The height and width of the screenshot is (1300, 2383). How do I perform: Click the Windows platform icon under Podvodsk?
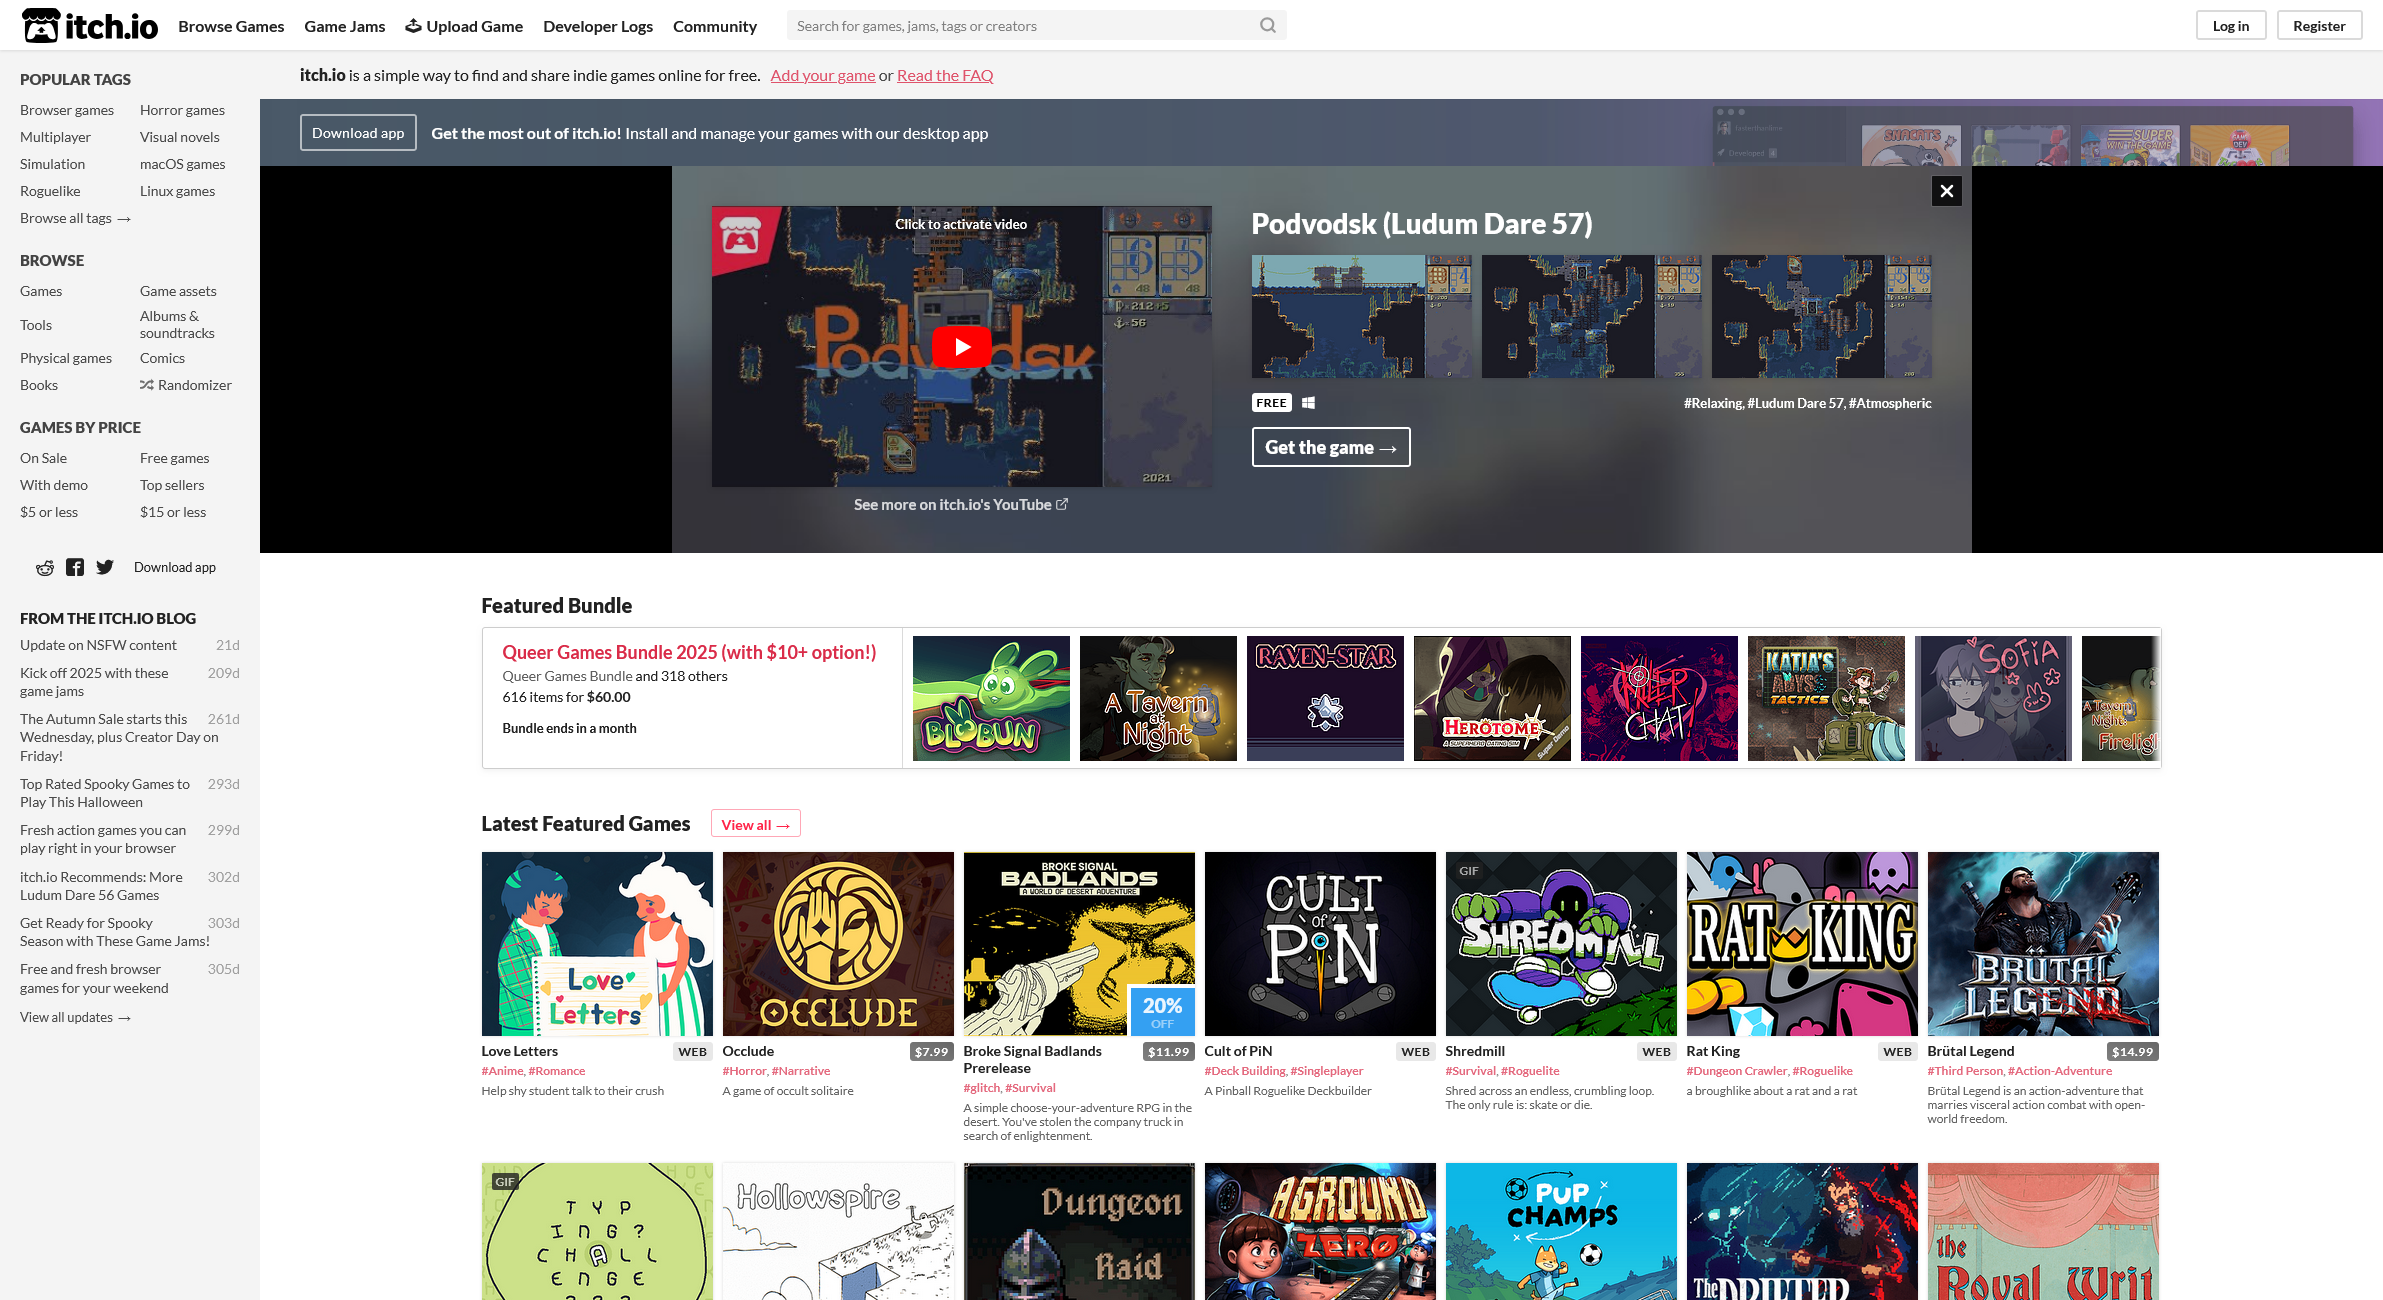point(1308,403)
